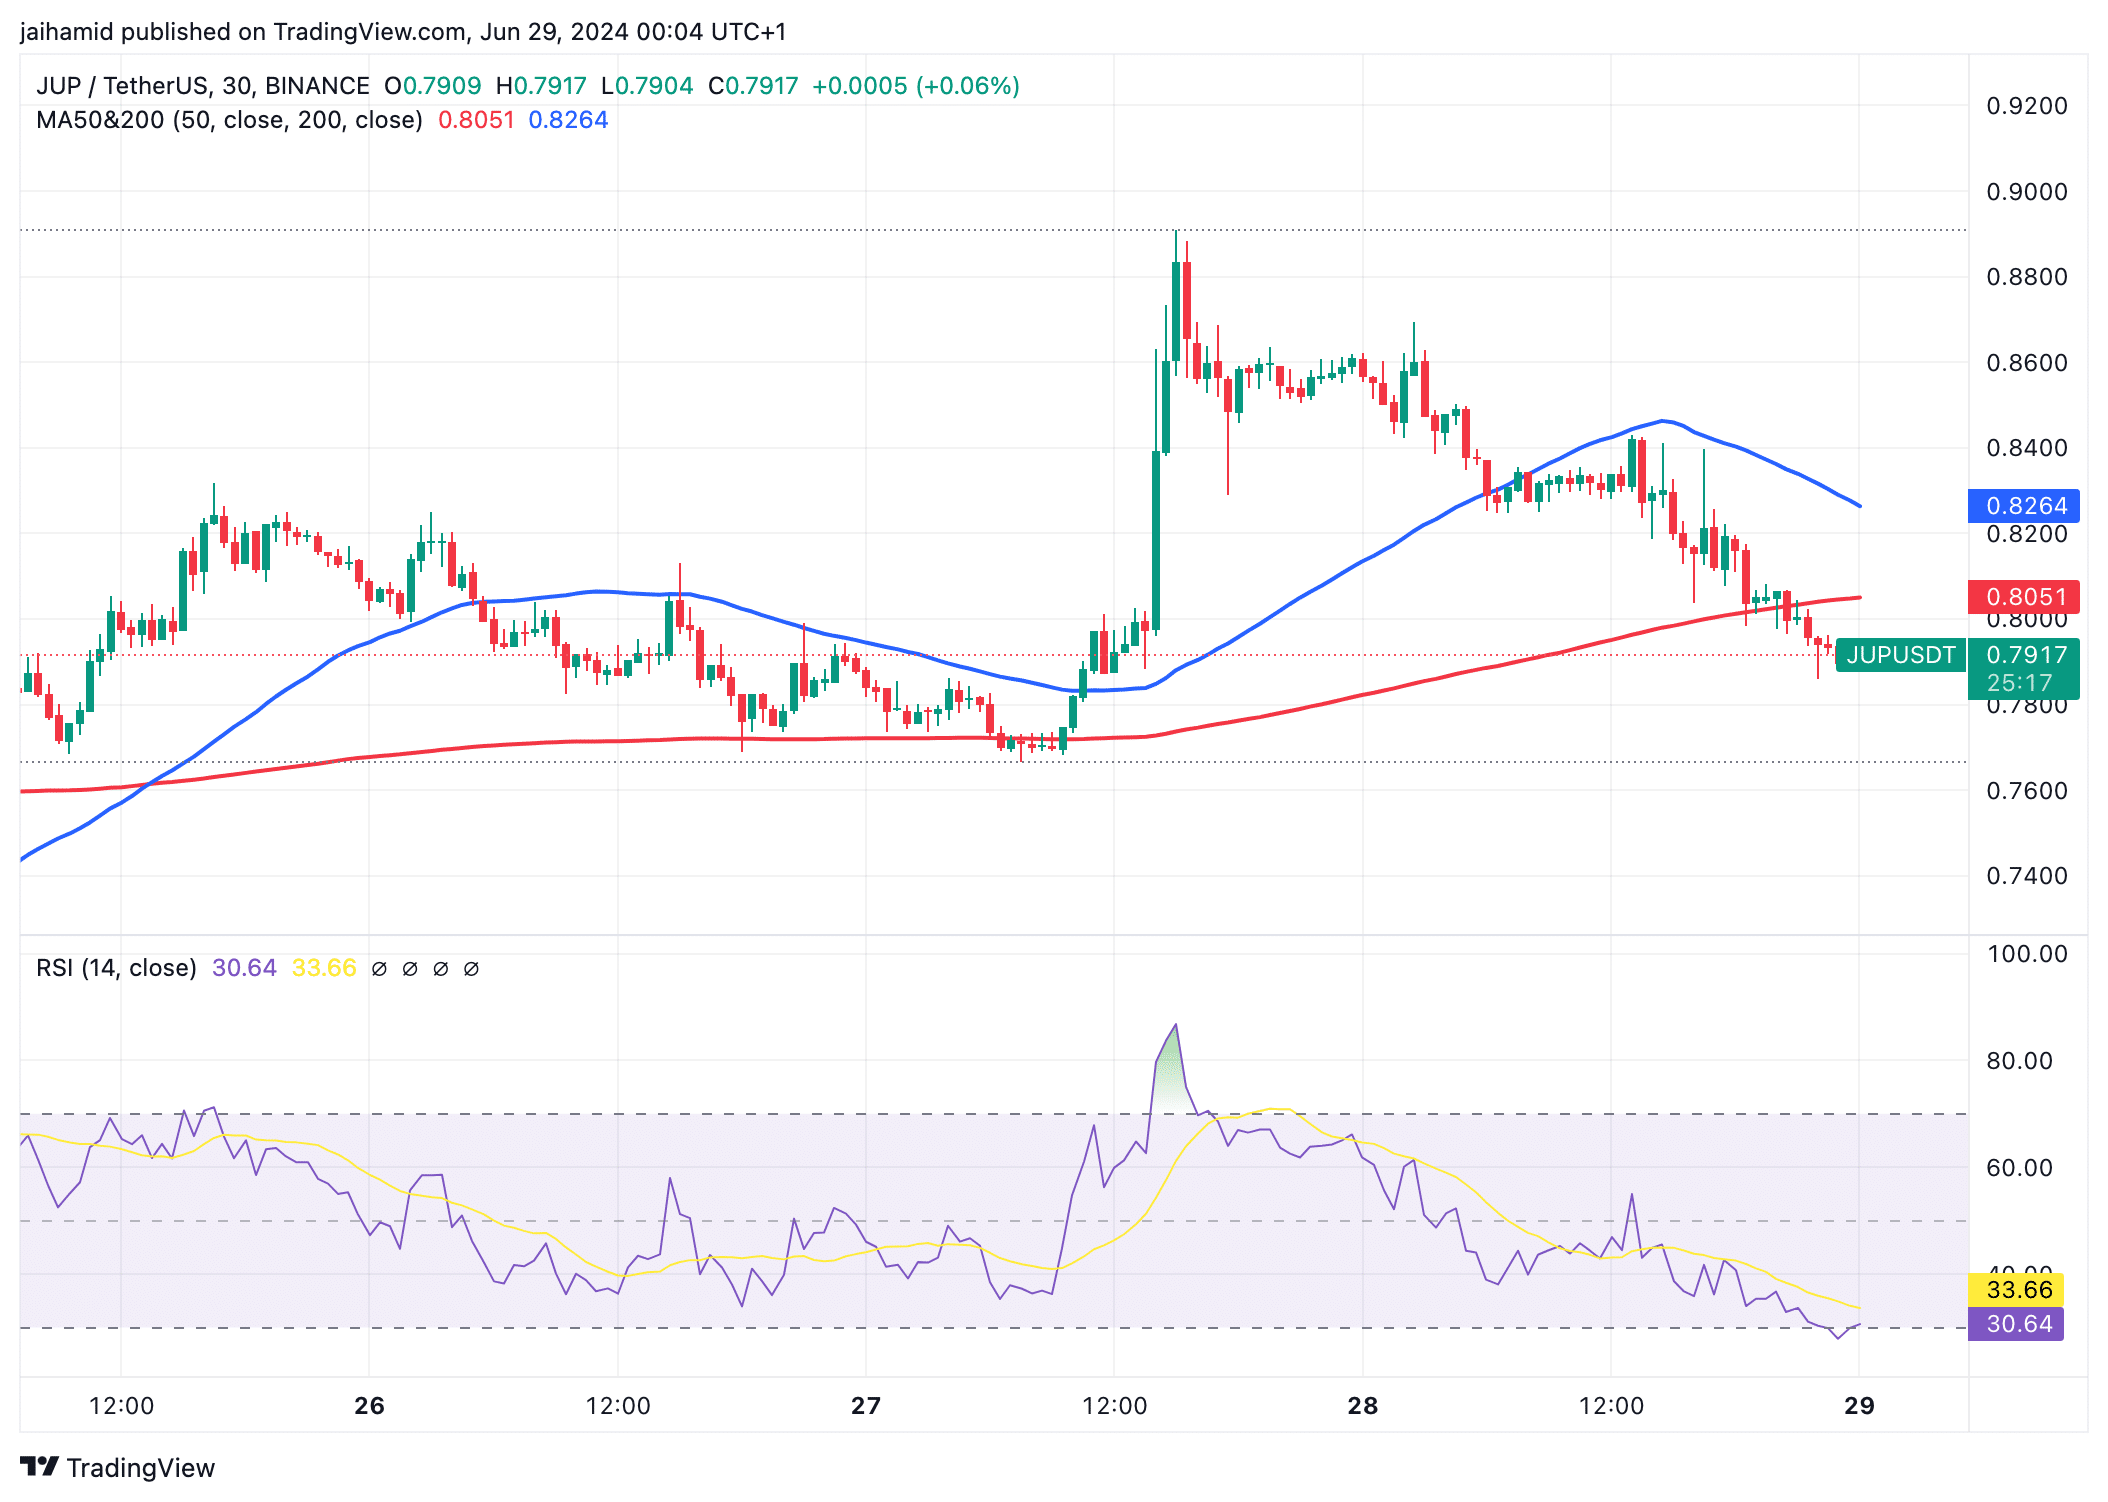
Task: Click the 25:17 countdown timer label
Action: tap(2019, 683)
